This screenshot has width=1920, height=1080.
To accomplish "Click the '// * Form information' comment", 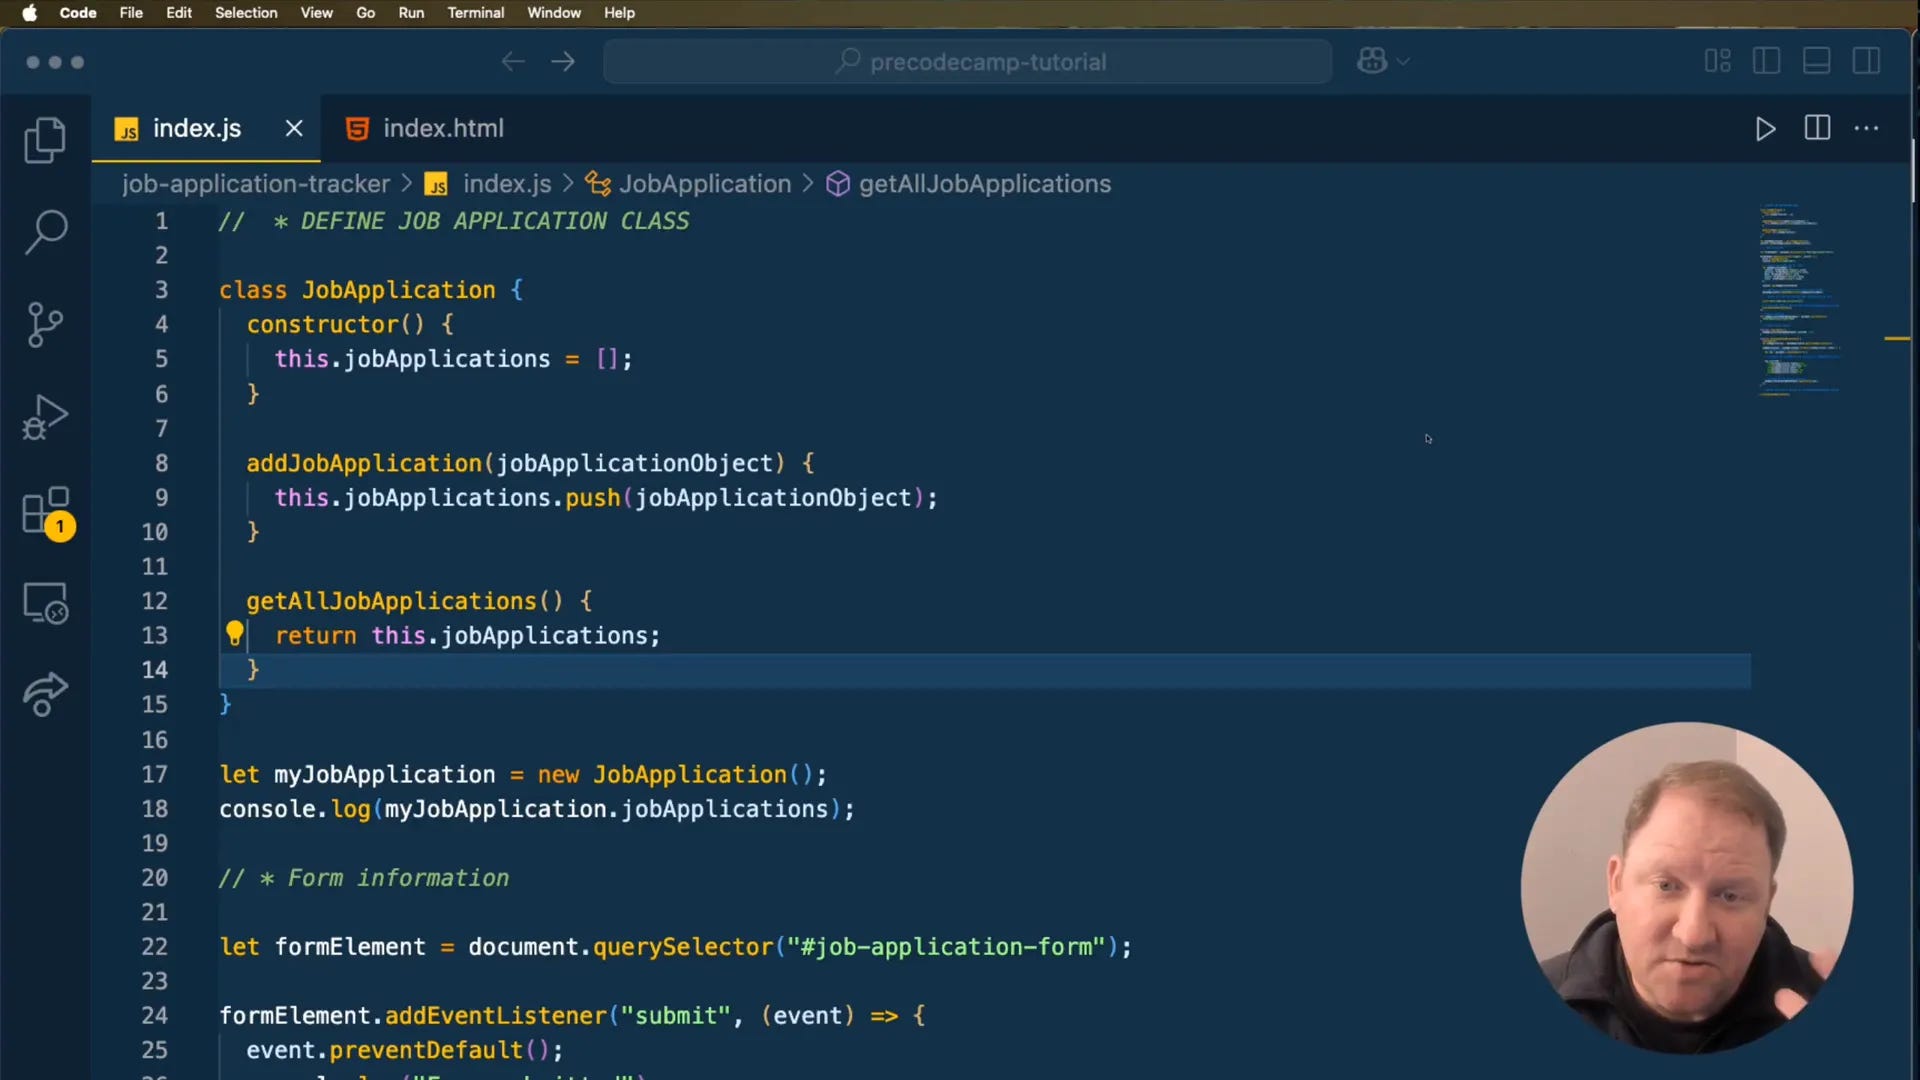I will coord(364,878).
